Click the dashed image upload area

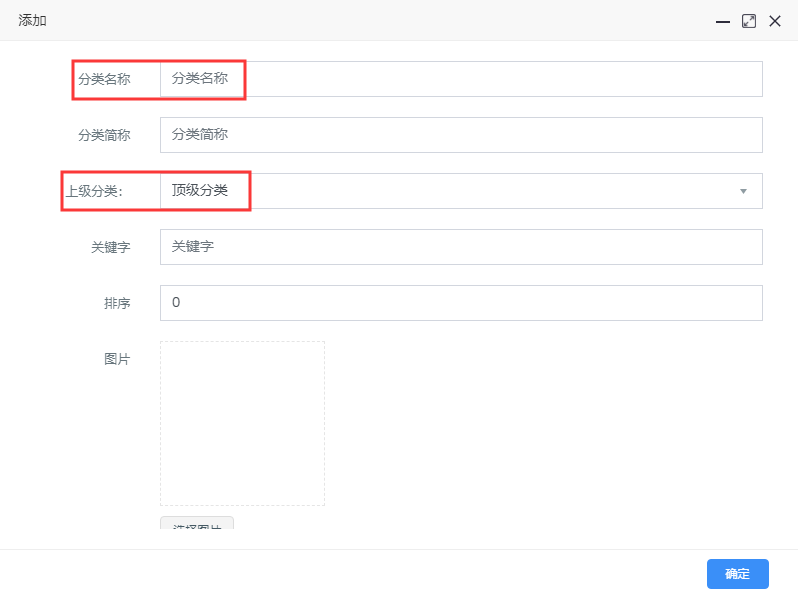[x=242, y=423]
